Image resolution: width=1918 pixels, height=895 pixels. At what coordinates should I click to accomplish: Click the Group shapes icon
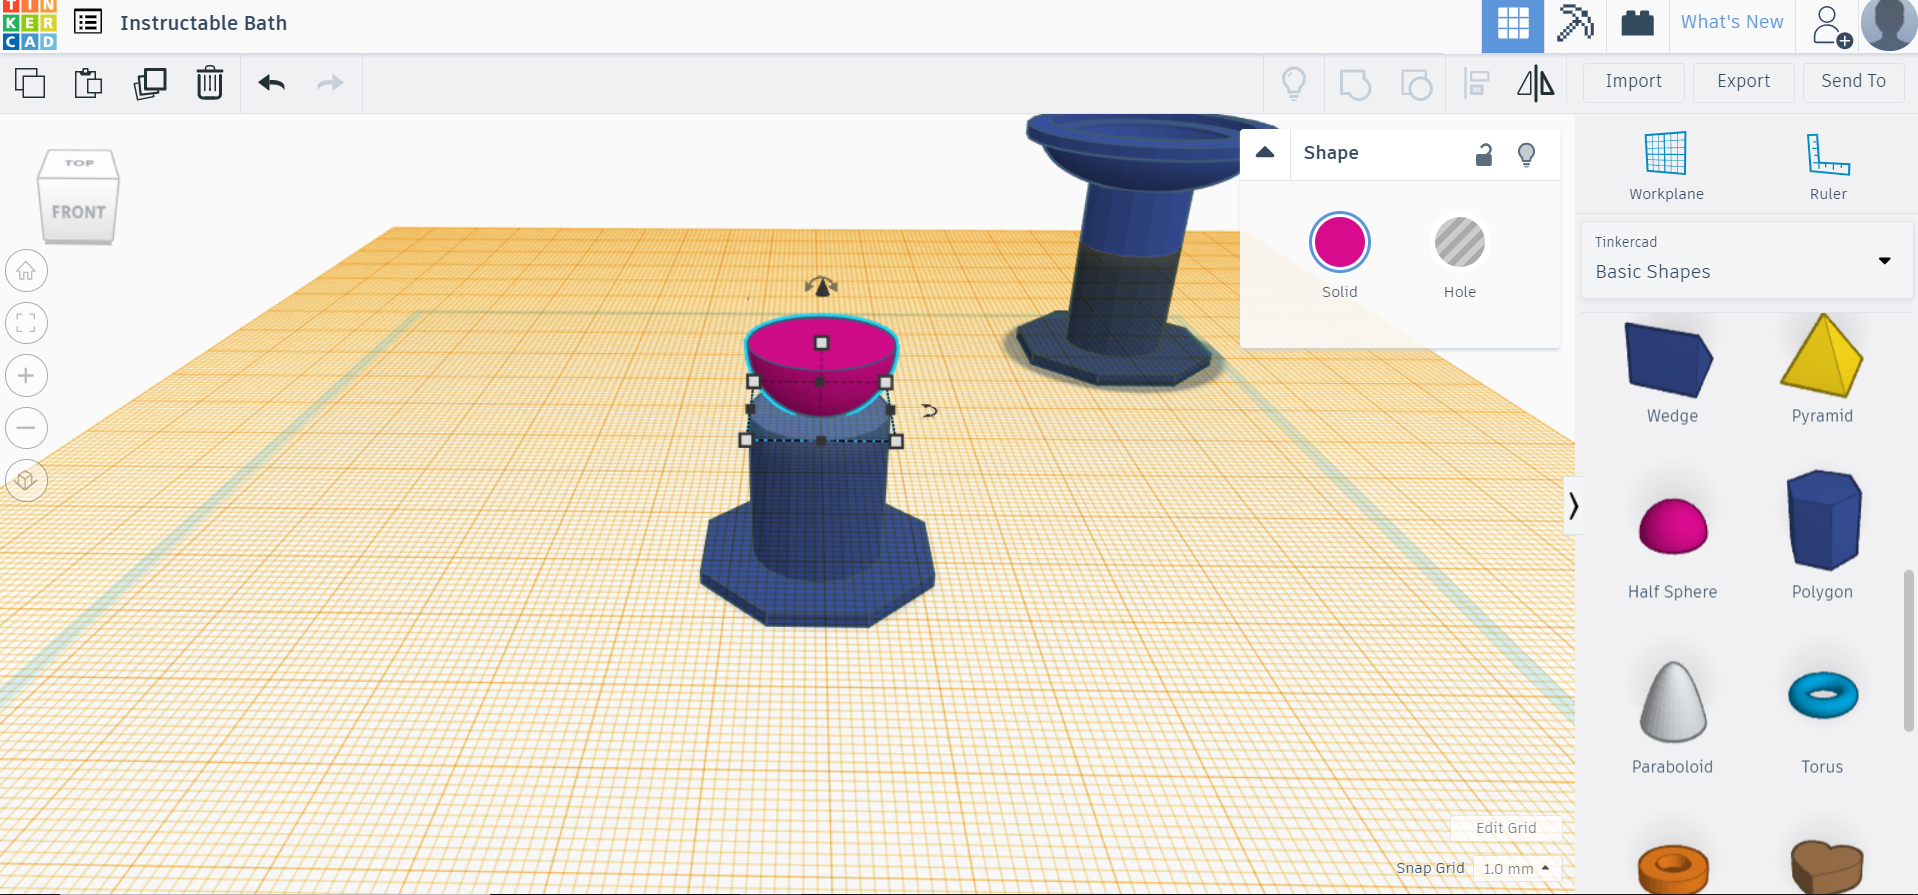pos(1355,84)
